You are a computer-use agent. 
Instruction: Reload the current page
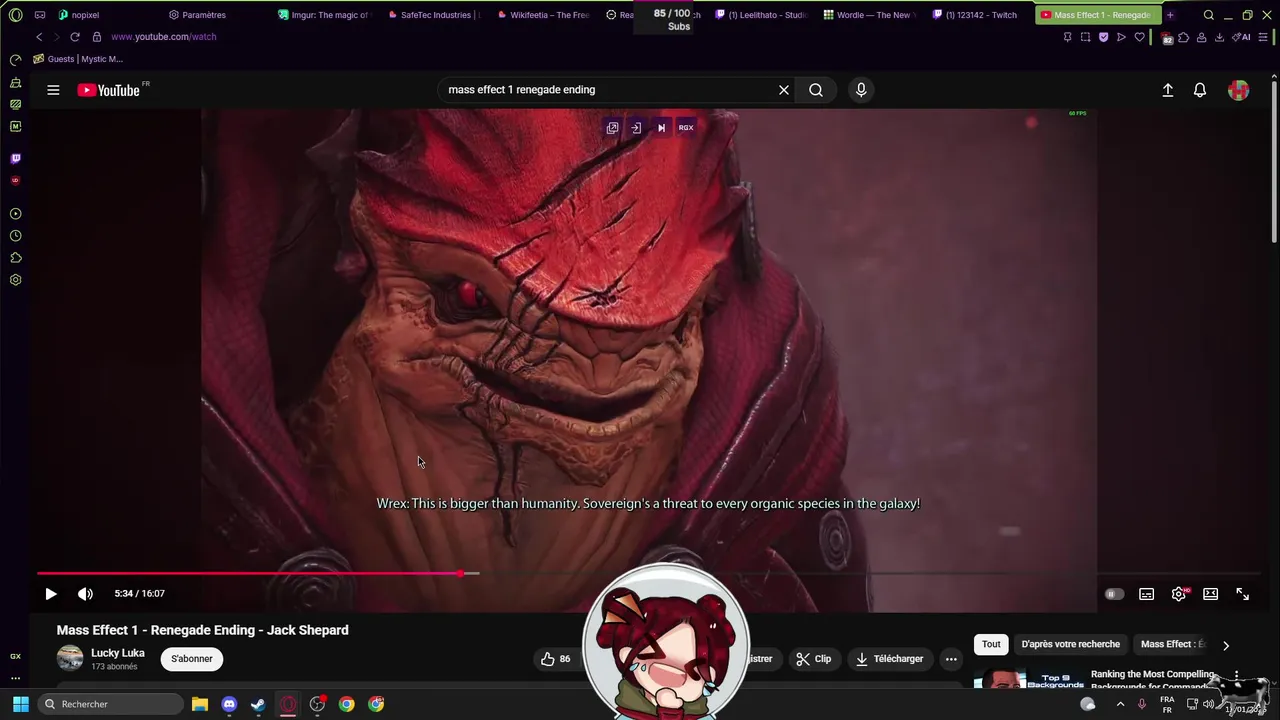(74, 37)
